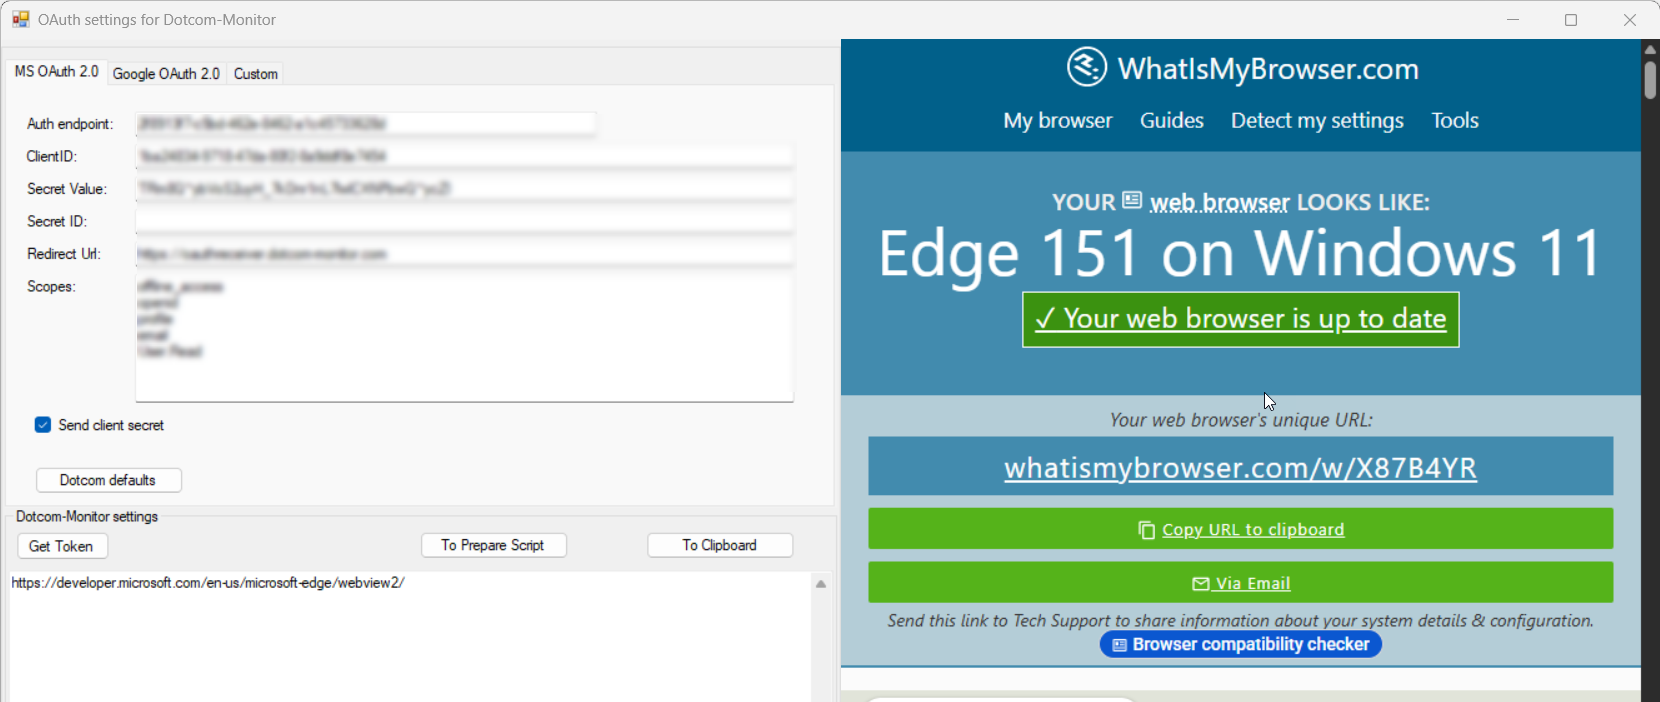
Task: Click inside the Scopes text area
Action: (465, 338)
